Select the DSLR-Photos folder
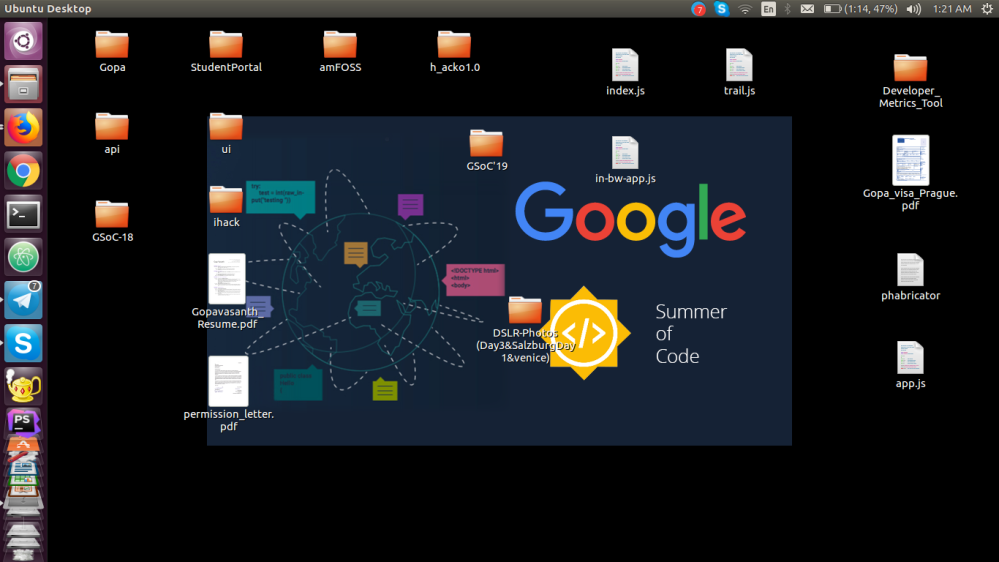 [525, 329]
